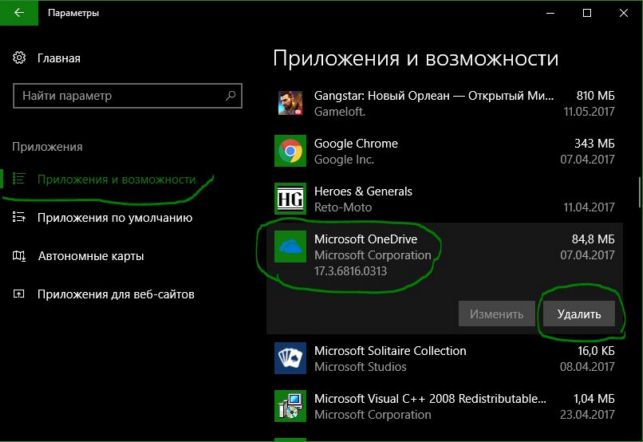Click the 11.05.2017 install date
The width and height of the screenshot is (643, 442).
click(x=589, y=112)
